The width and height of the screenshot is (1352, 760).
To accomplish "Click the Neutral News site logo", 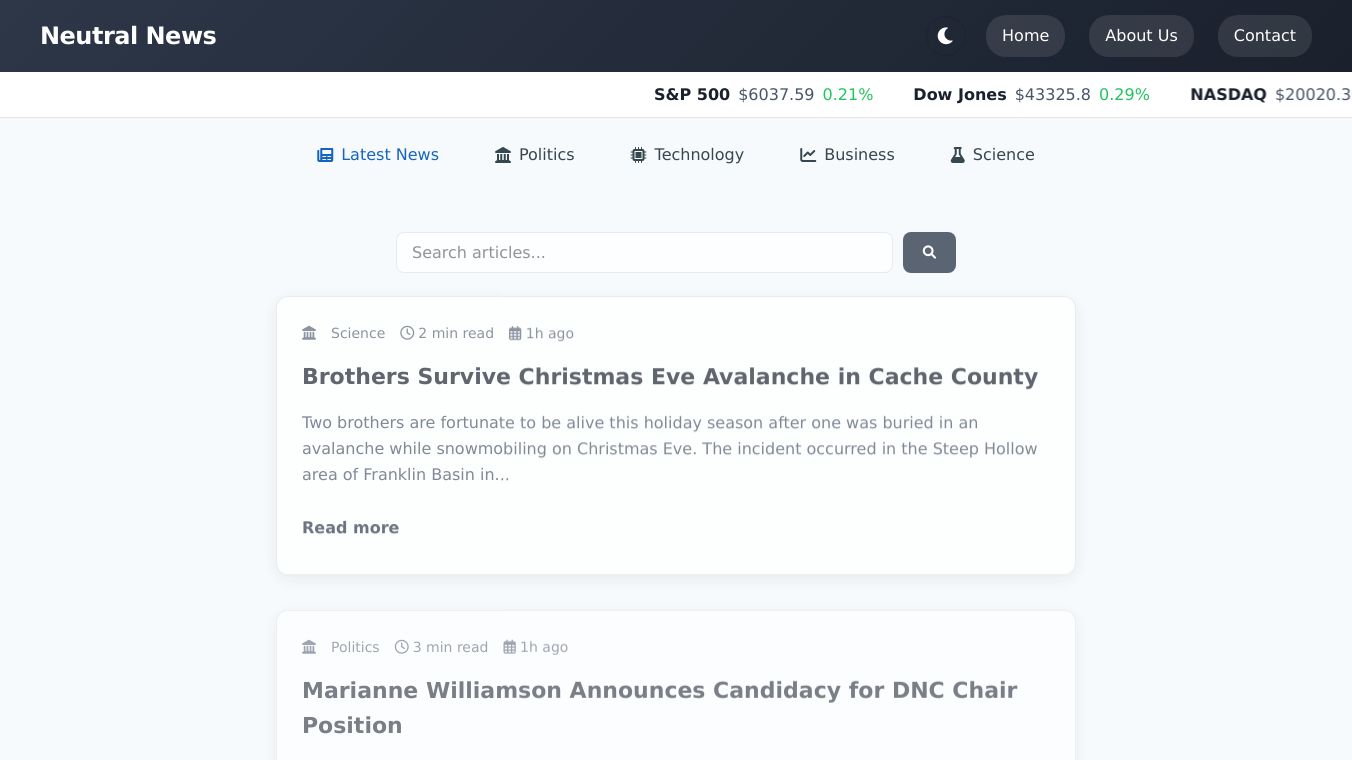I will [128, 36].
